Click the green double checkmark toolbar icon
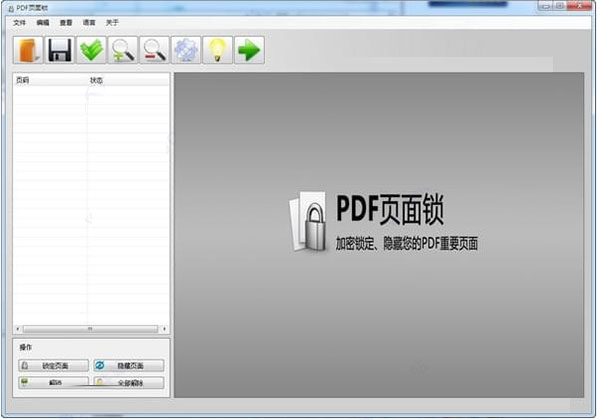 pyautogui.click(x=91, y=50)
